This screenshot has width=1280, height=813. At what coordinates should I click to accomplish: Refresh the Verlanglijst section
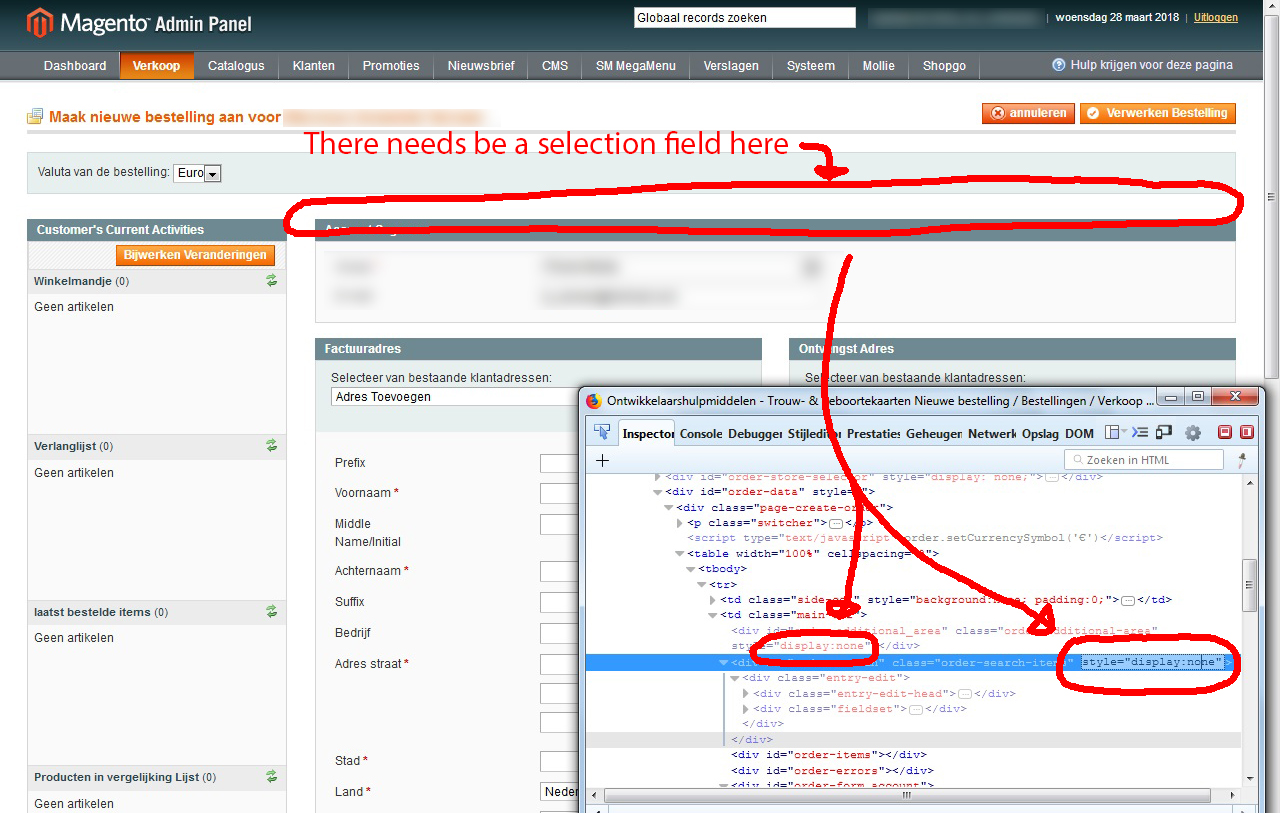(x=271, y=447)
